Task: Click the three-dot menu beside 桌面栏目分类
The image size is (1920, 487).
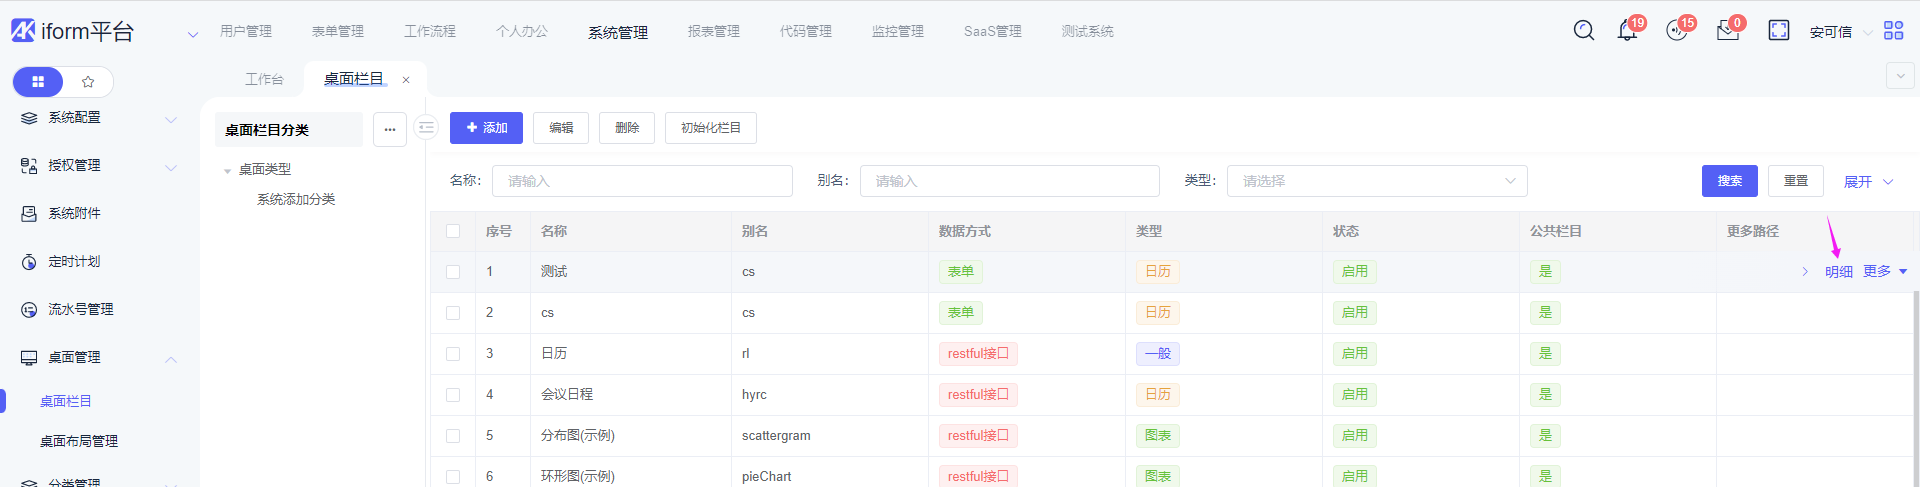Action: point(390,129)
